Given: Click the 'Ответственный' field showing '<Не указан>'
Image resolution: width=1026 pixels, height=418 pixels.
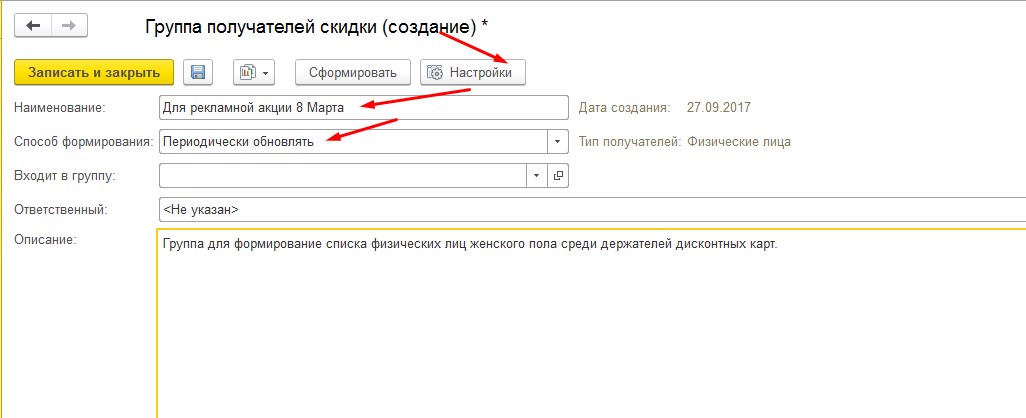Looking at the screenshot, I should 590,209.
